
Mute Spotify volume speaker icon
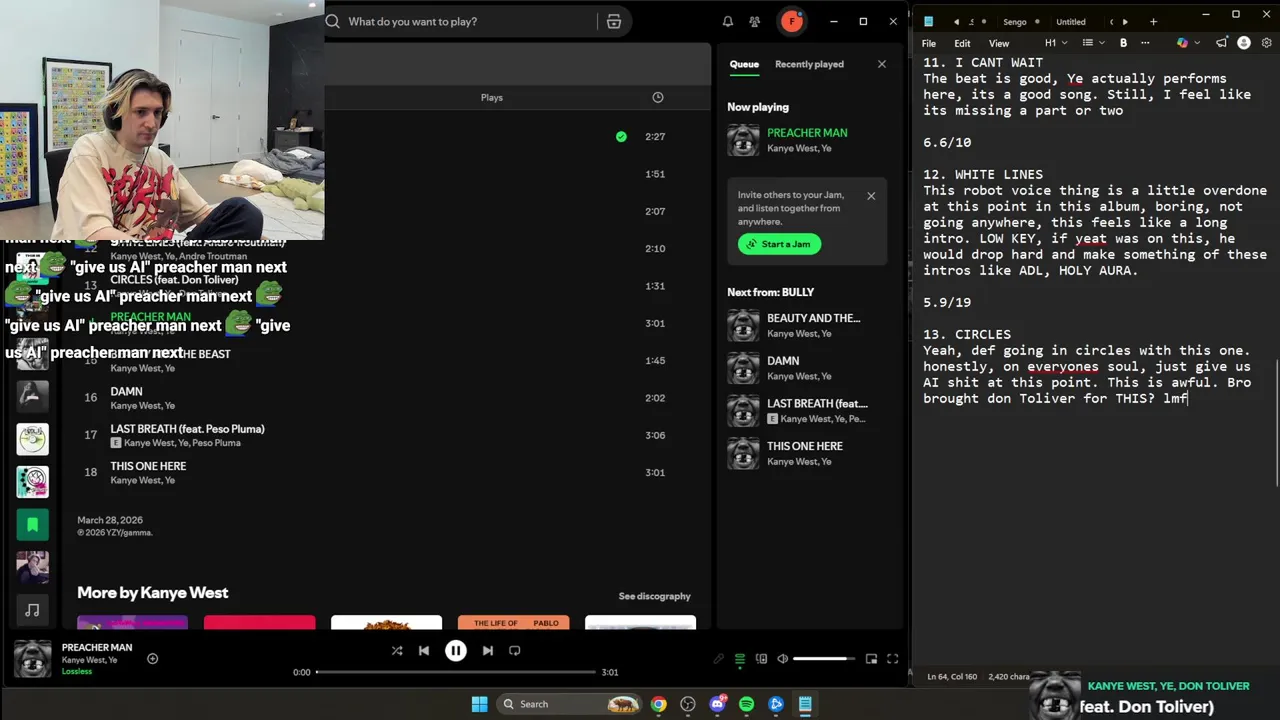click(x=782, y=659)
